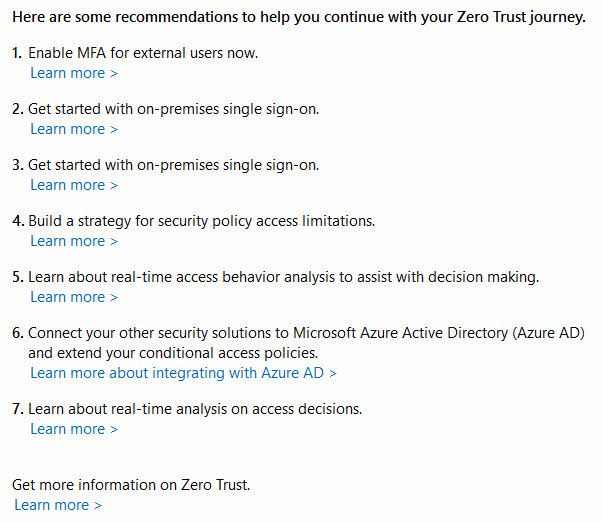Image resolution: width=602 pixels, height=522 pixels.
Task: Click and extend your conditional access policies line
Action: (173, 354)
